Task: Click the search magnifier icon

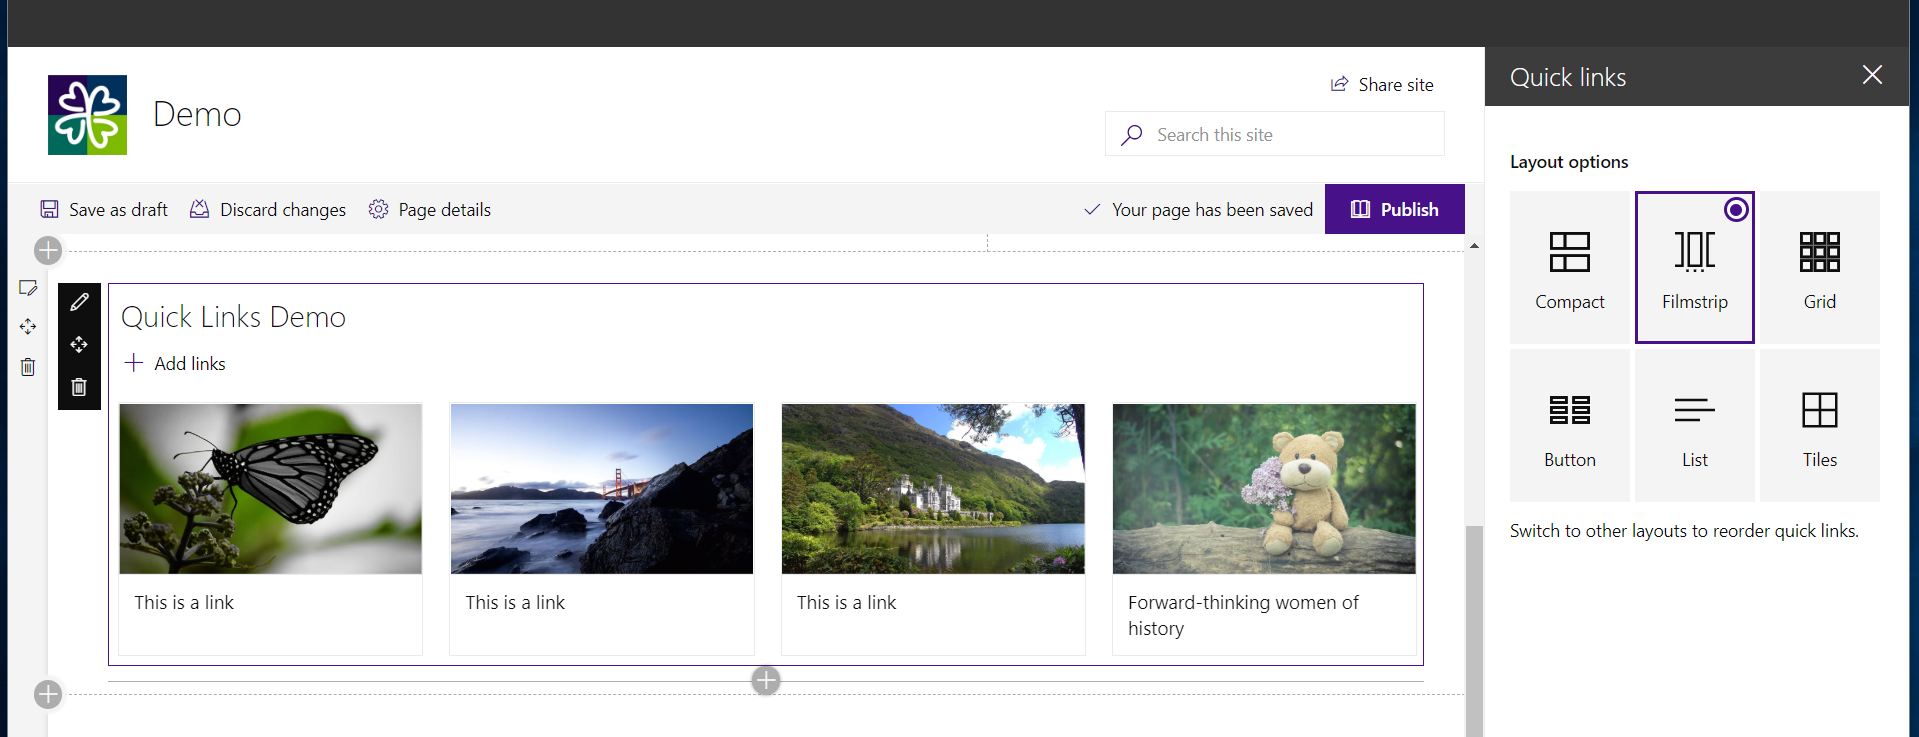Action: tap(1132, 135)
